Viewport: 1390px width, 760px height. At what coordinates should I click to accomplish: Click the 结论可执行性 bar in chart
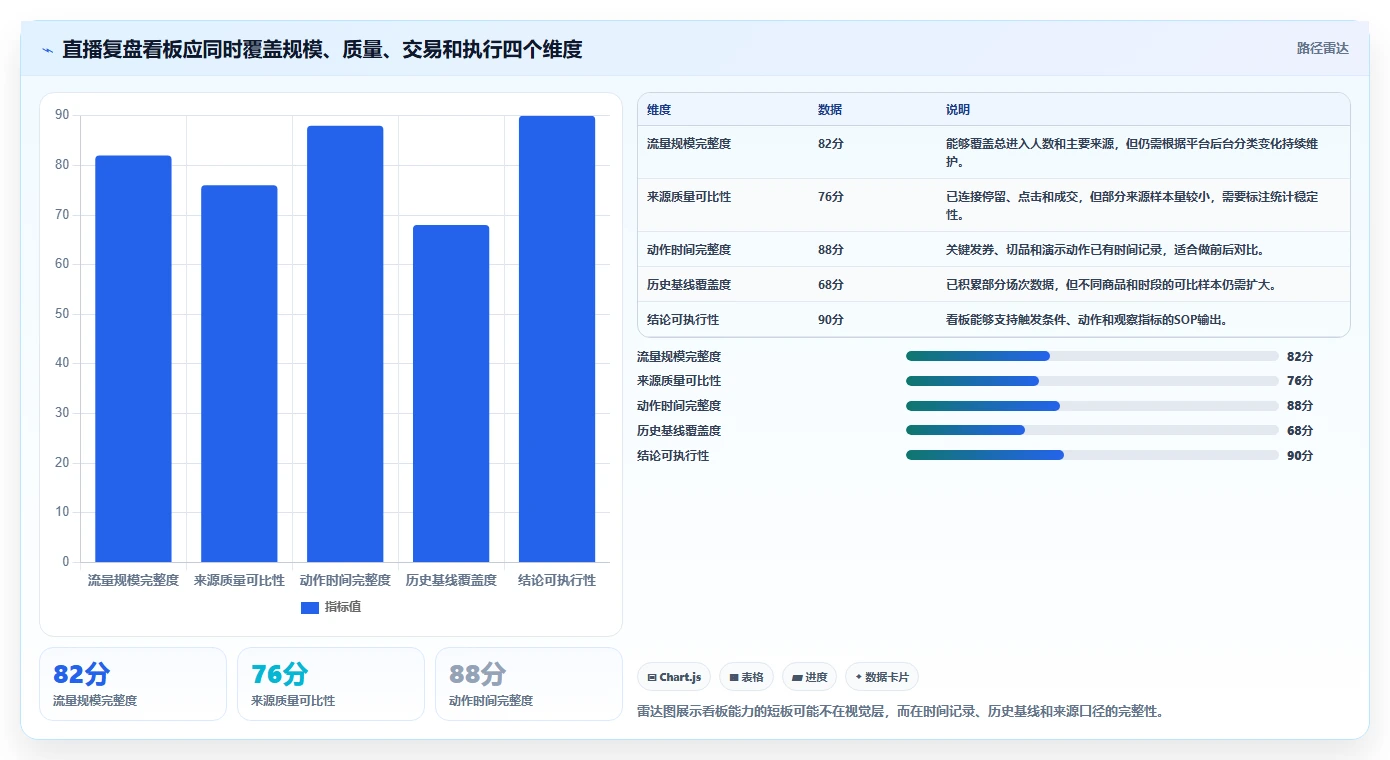(x=557, y=339)
